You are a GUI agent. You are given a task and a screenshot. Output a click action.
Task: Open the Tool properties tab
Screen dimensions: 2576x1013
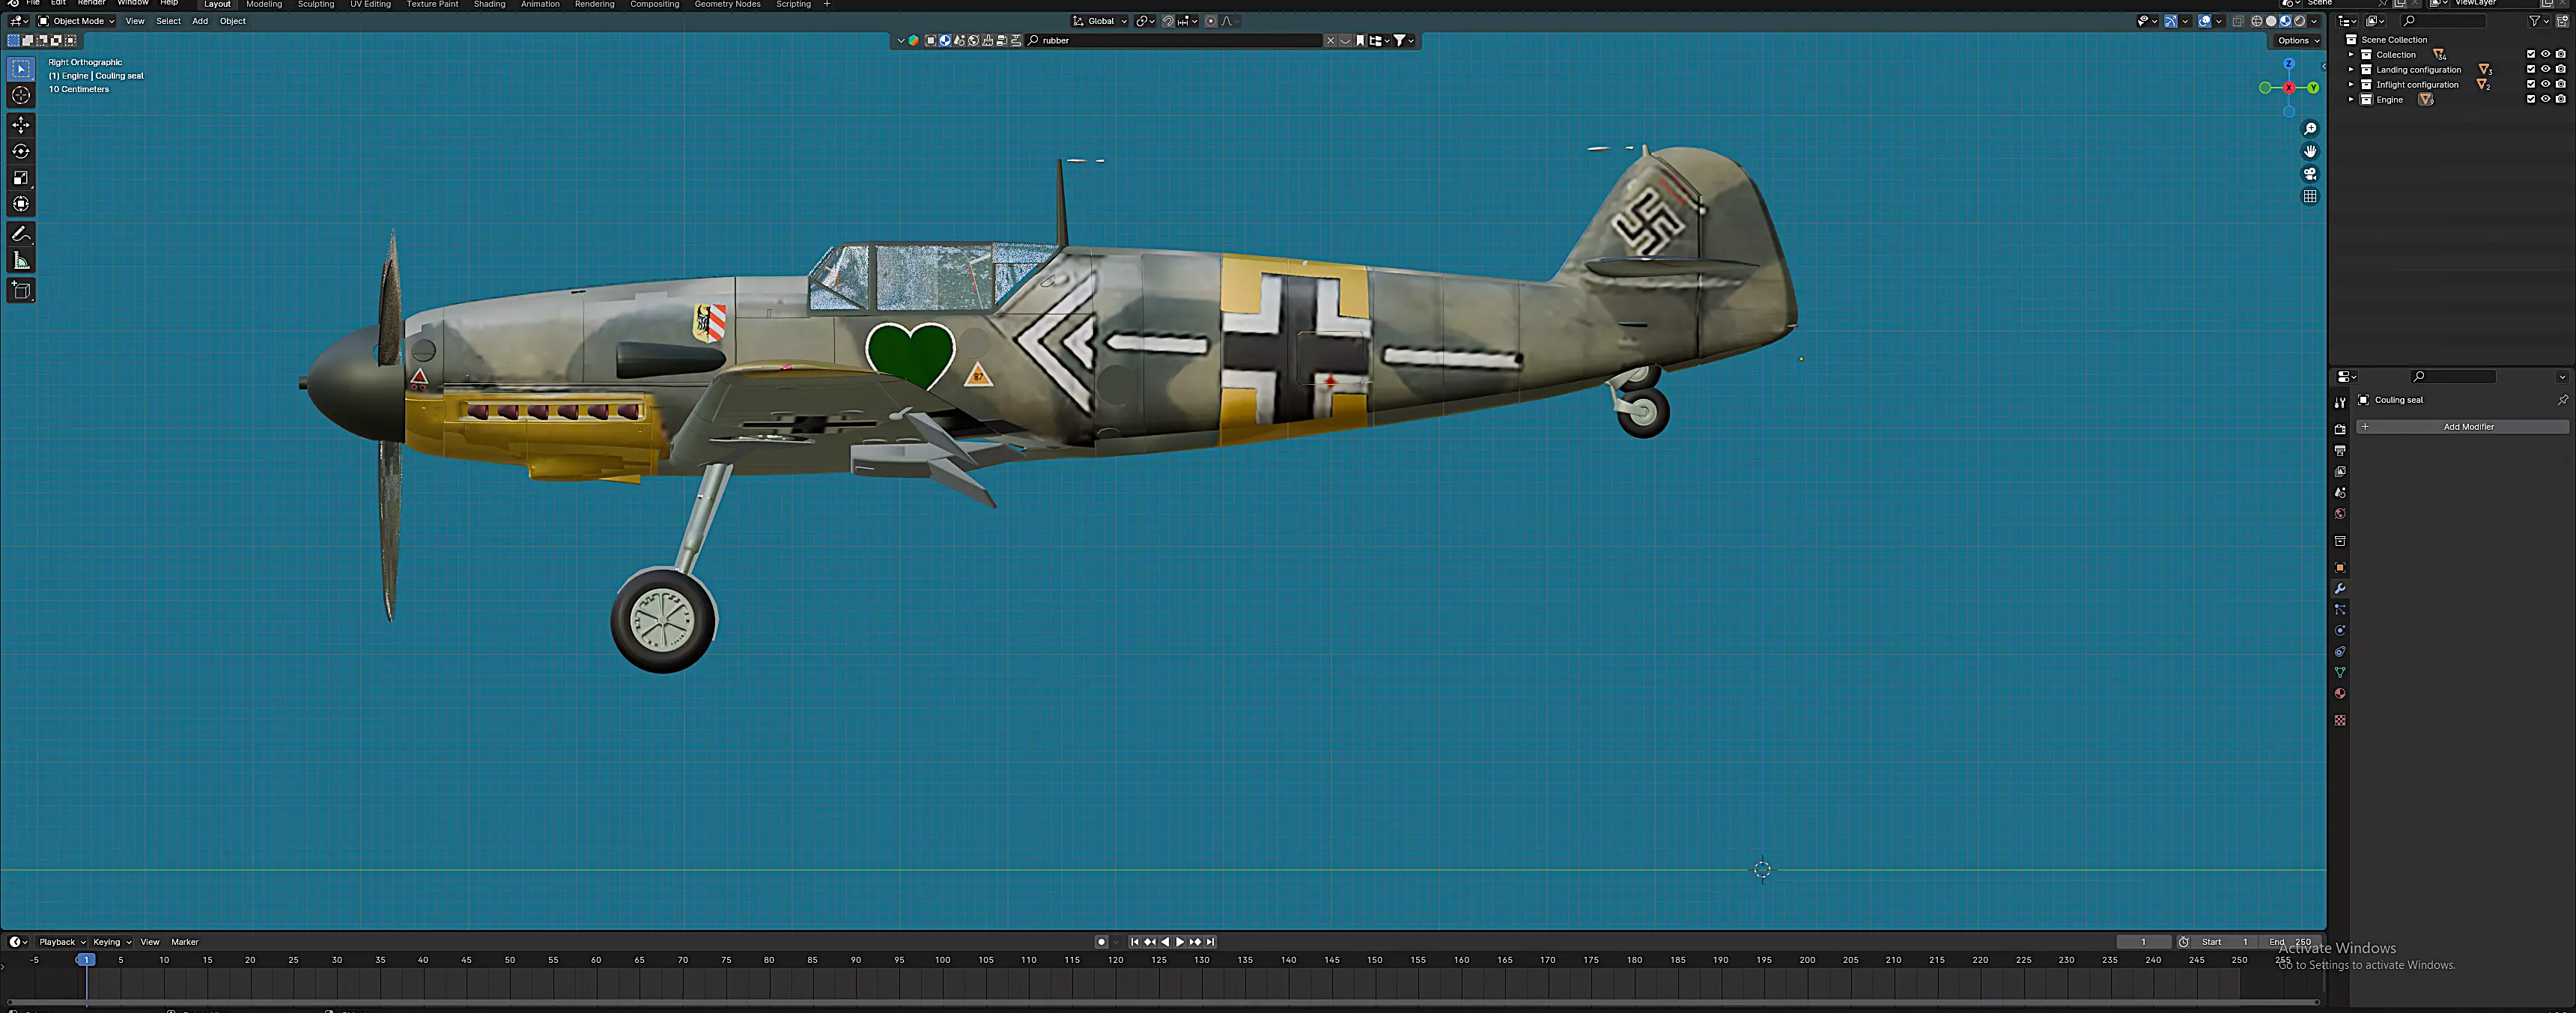2340,403
